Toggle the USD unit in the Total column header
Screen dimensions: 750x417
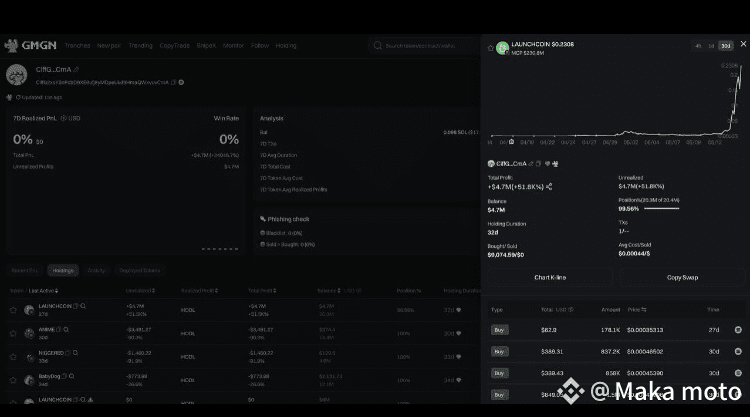(564, 310)
